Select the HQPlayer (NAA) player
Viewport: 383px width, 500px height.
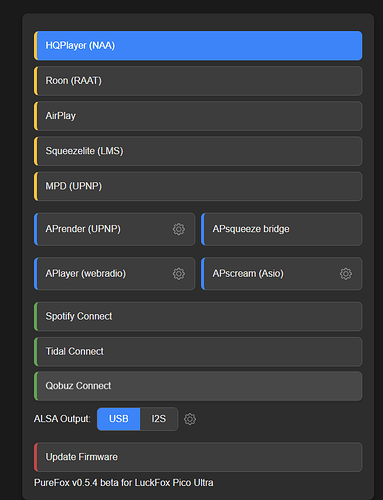tap(198, 46)
